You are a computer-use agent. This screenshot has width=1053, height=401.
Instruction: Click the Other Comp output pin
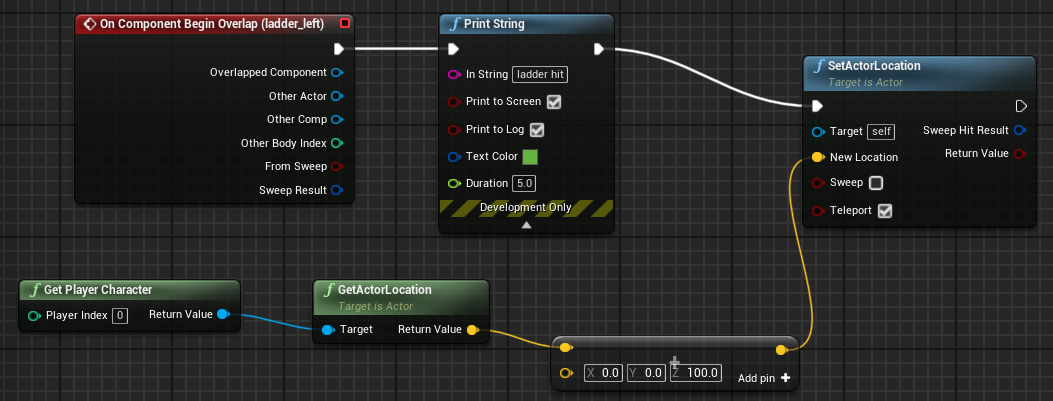[337, 120]
